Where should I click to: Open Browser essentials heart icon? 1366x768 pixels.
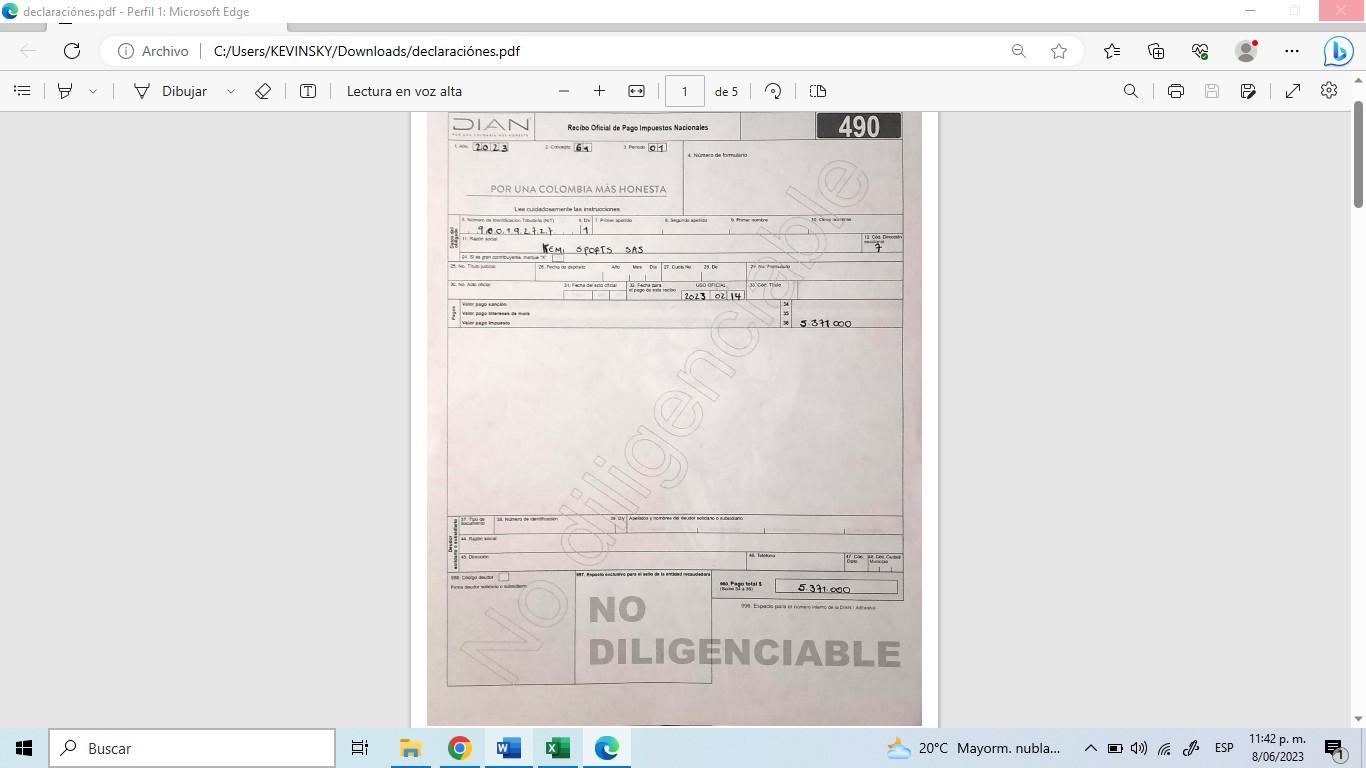[1201, 51]
